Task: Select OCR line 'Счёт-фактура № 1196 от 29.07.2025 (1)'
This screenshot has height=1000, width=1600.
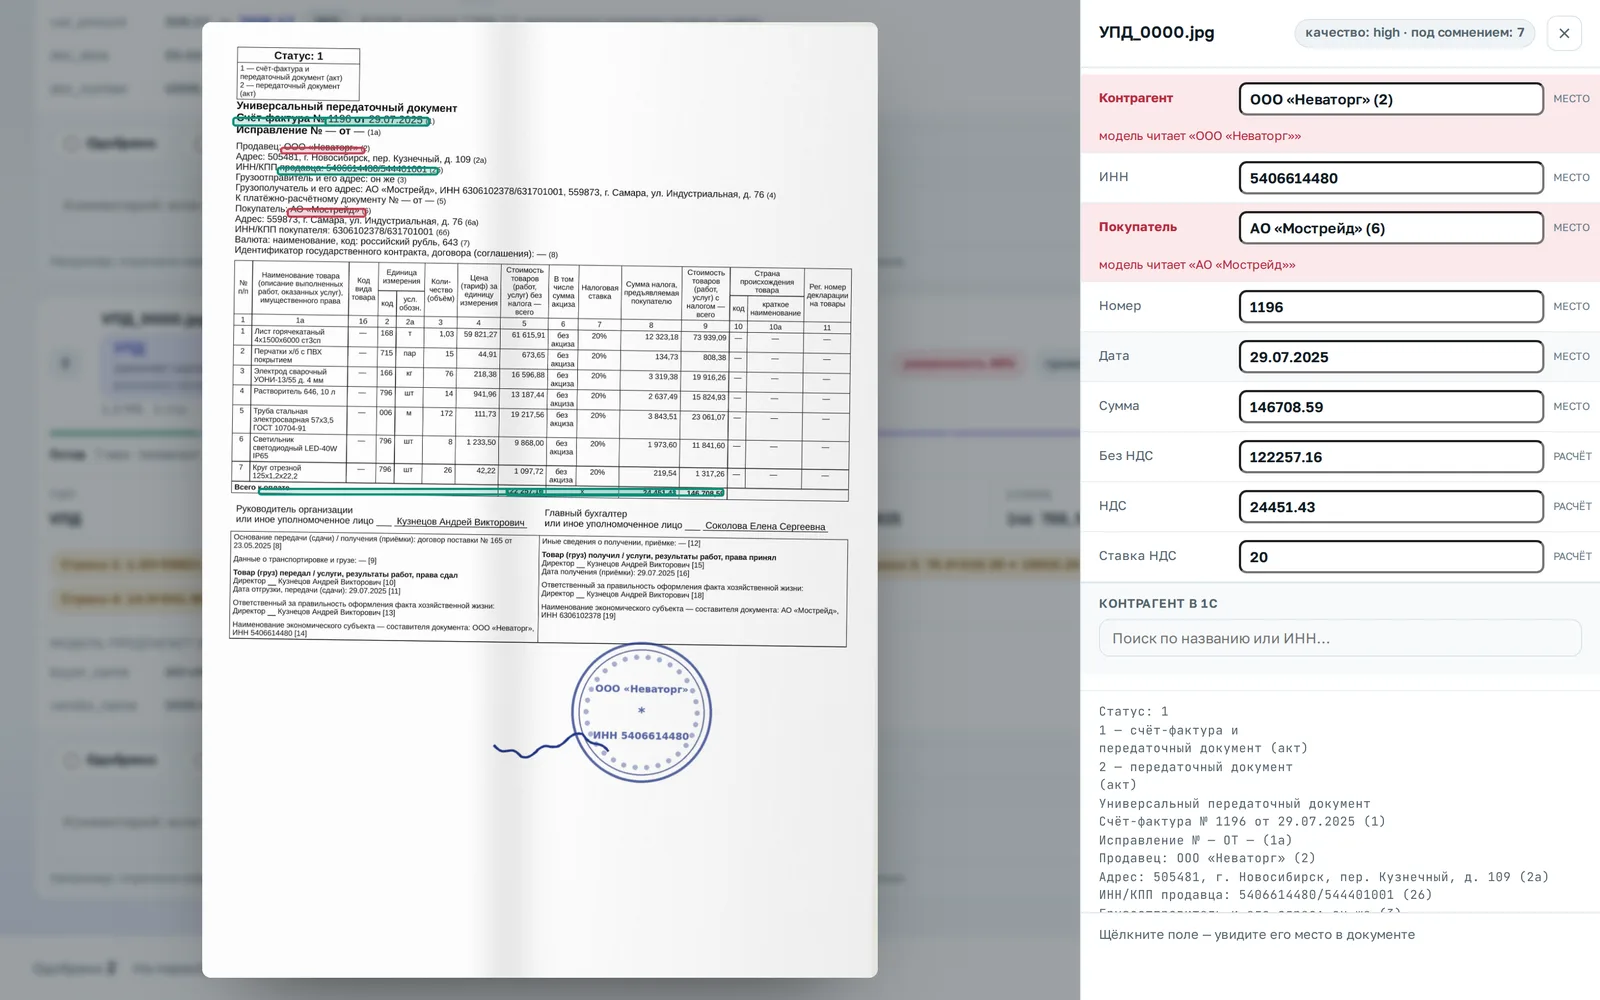Action: coord(1242,822)
